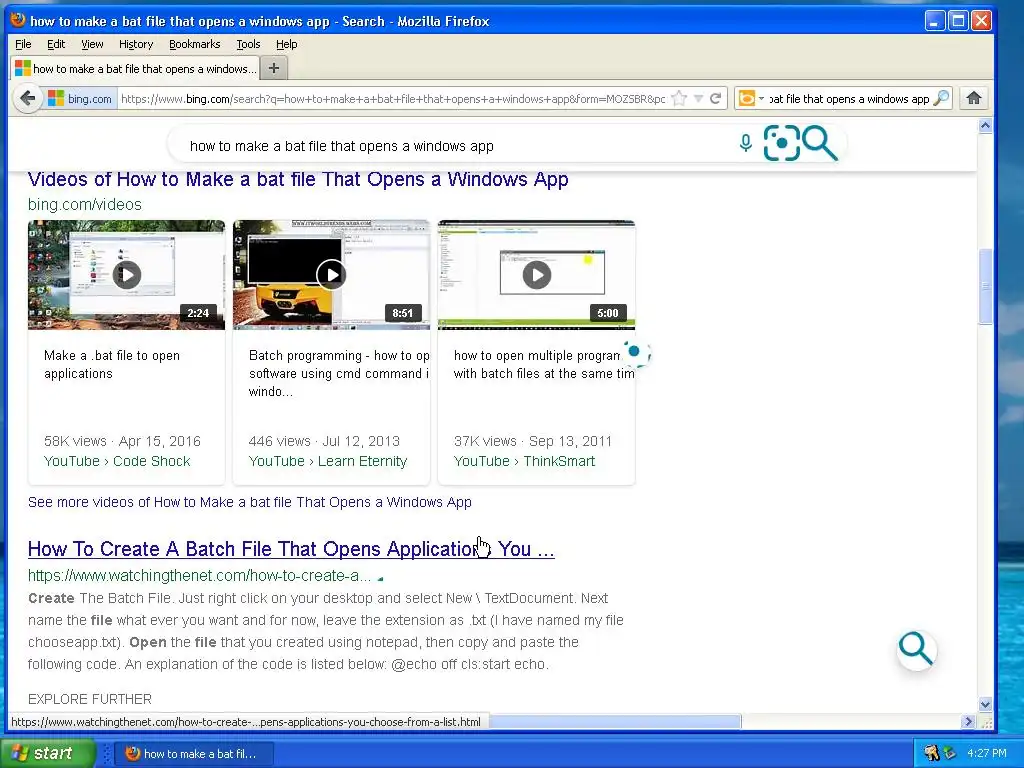Open 'Batch programming - how to op' video title
Viewport: 1024px width, 768px height.
339,374
